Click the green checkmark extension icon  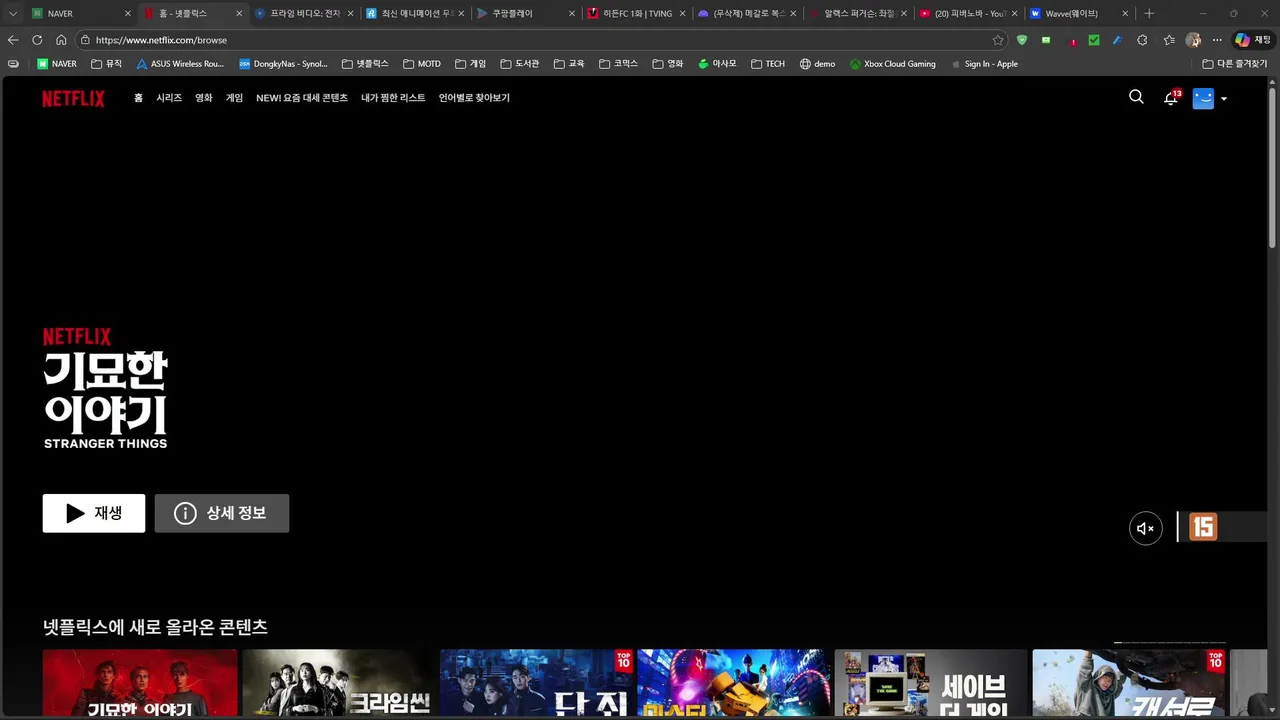coord(1094,40)
